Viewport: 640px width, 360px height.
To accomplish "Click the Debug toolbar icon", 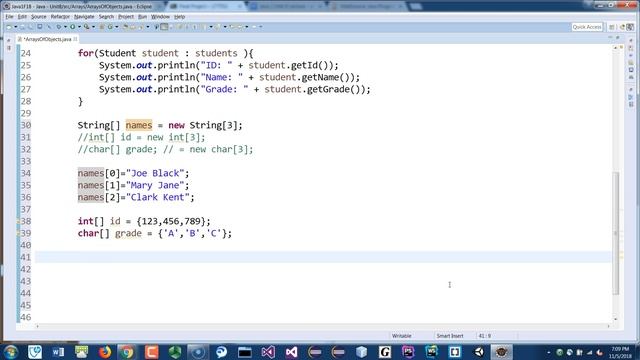I will tap(59, 27).
